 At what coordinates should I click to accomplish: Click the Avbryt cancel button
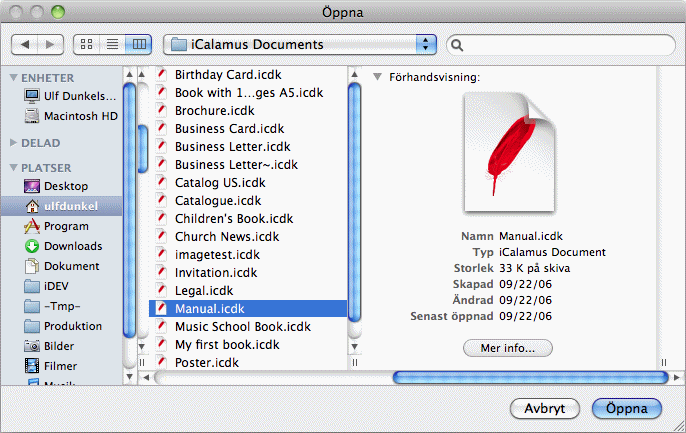pos(545,409)
